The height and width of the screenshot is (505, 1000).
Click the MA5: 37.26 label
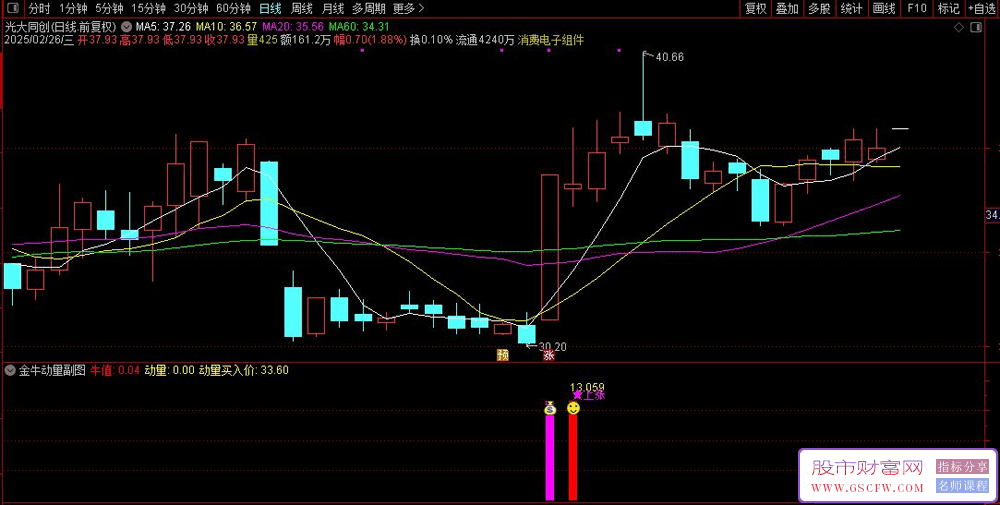(163, 27)
